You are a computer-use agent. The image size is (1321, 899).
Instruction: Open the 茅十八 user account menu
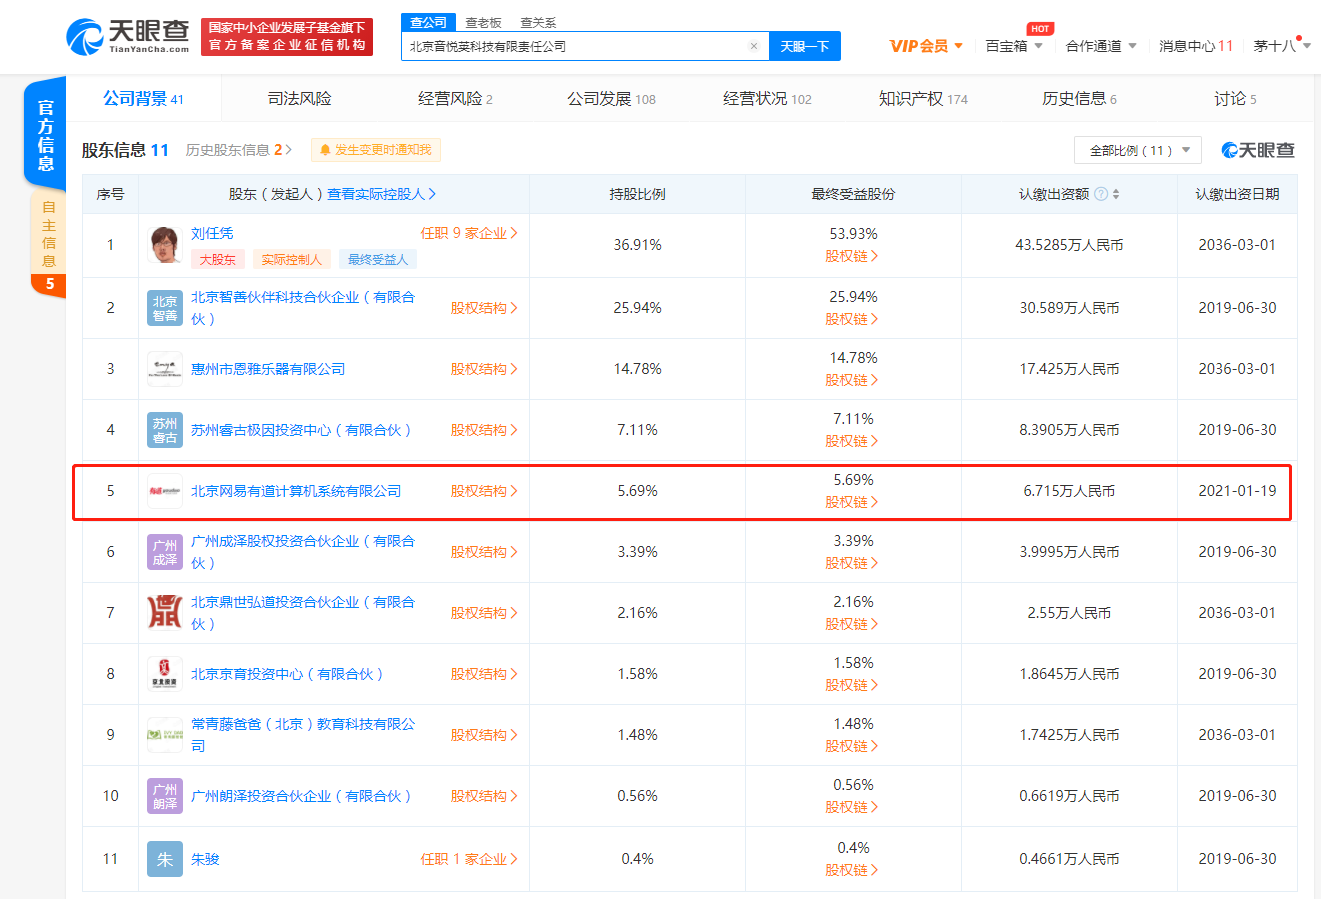[1282, 46]
